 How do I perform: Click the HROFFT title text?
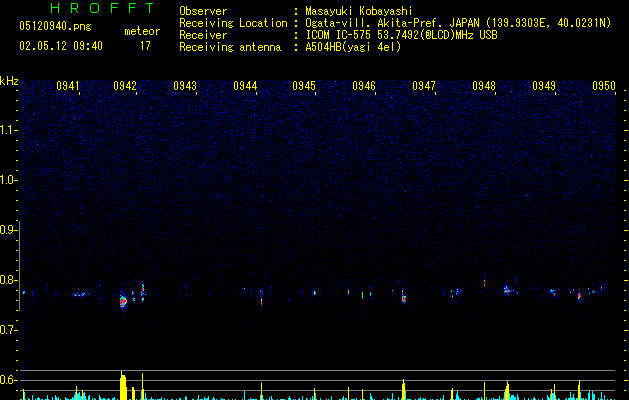(102, 8)
